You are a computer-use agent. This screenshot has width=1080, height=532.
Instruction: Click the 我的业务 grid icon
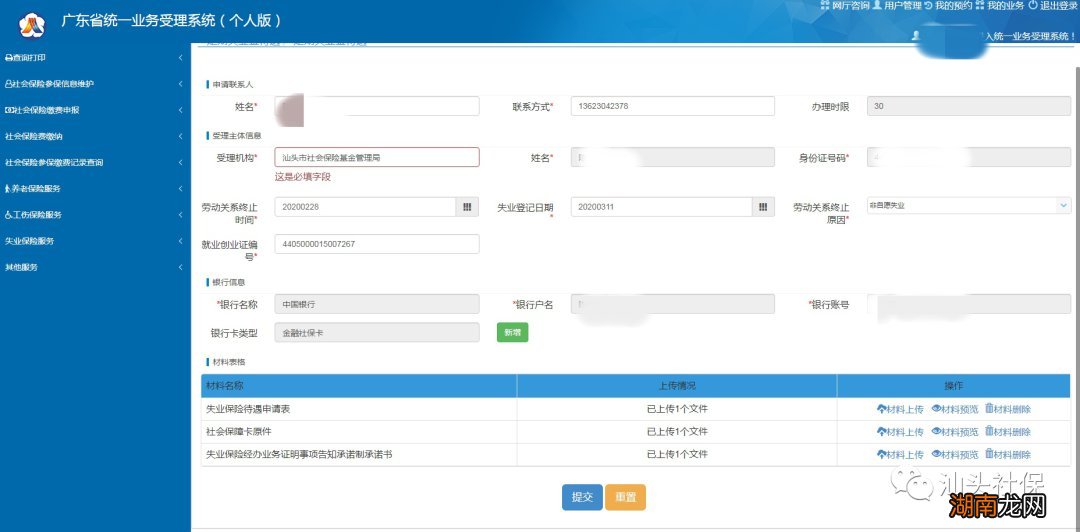[979, 5]
